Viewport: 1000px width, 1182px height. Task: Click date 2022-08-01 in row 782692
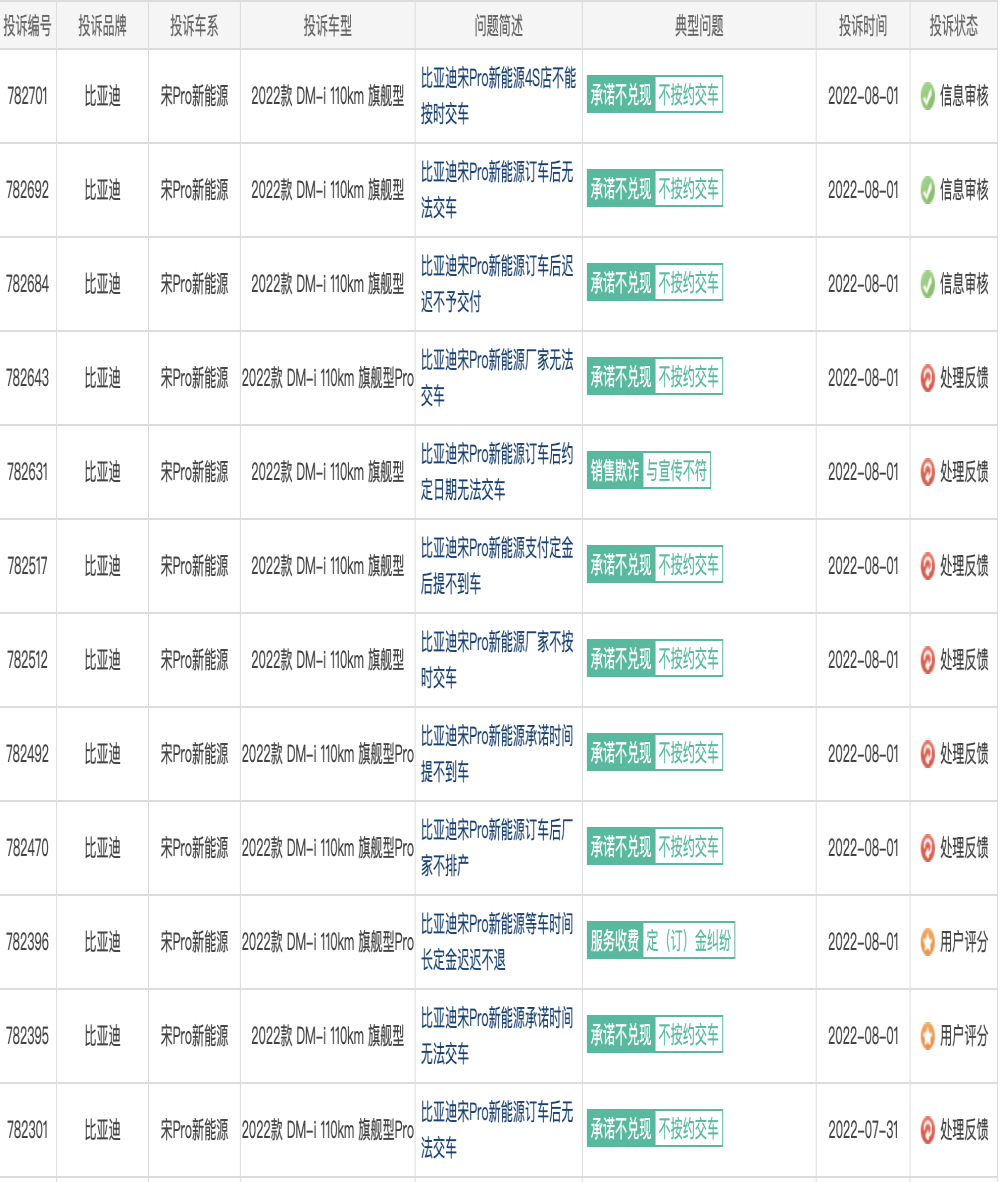click(x=863, y=190)
